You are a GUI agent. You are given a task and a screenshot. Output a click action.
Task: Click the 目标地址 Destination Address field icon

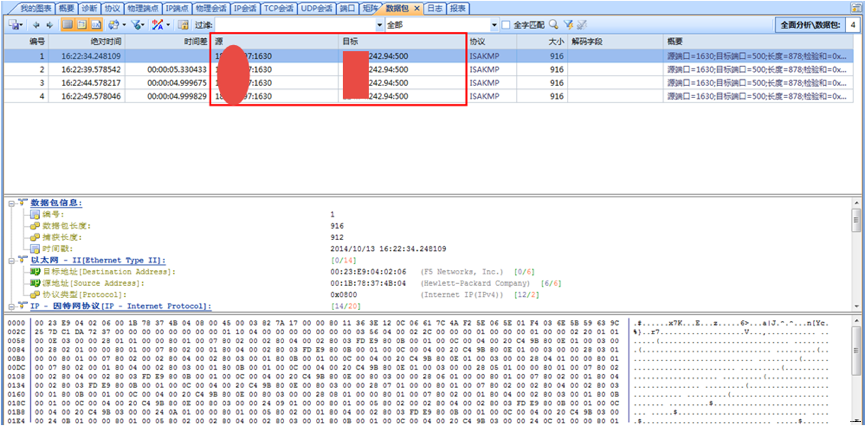pyautogui.click(x=35, y=271)
